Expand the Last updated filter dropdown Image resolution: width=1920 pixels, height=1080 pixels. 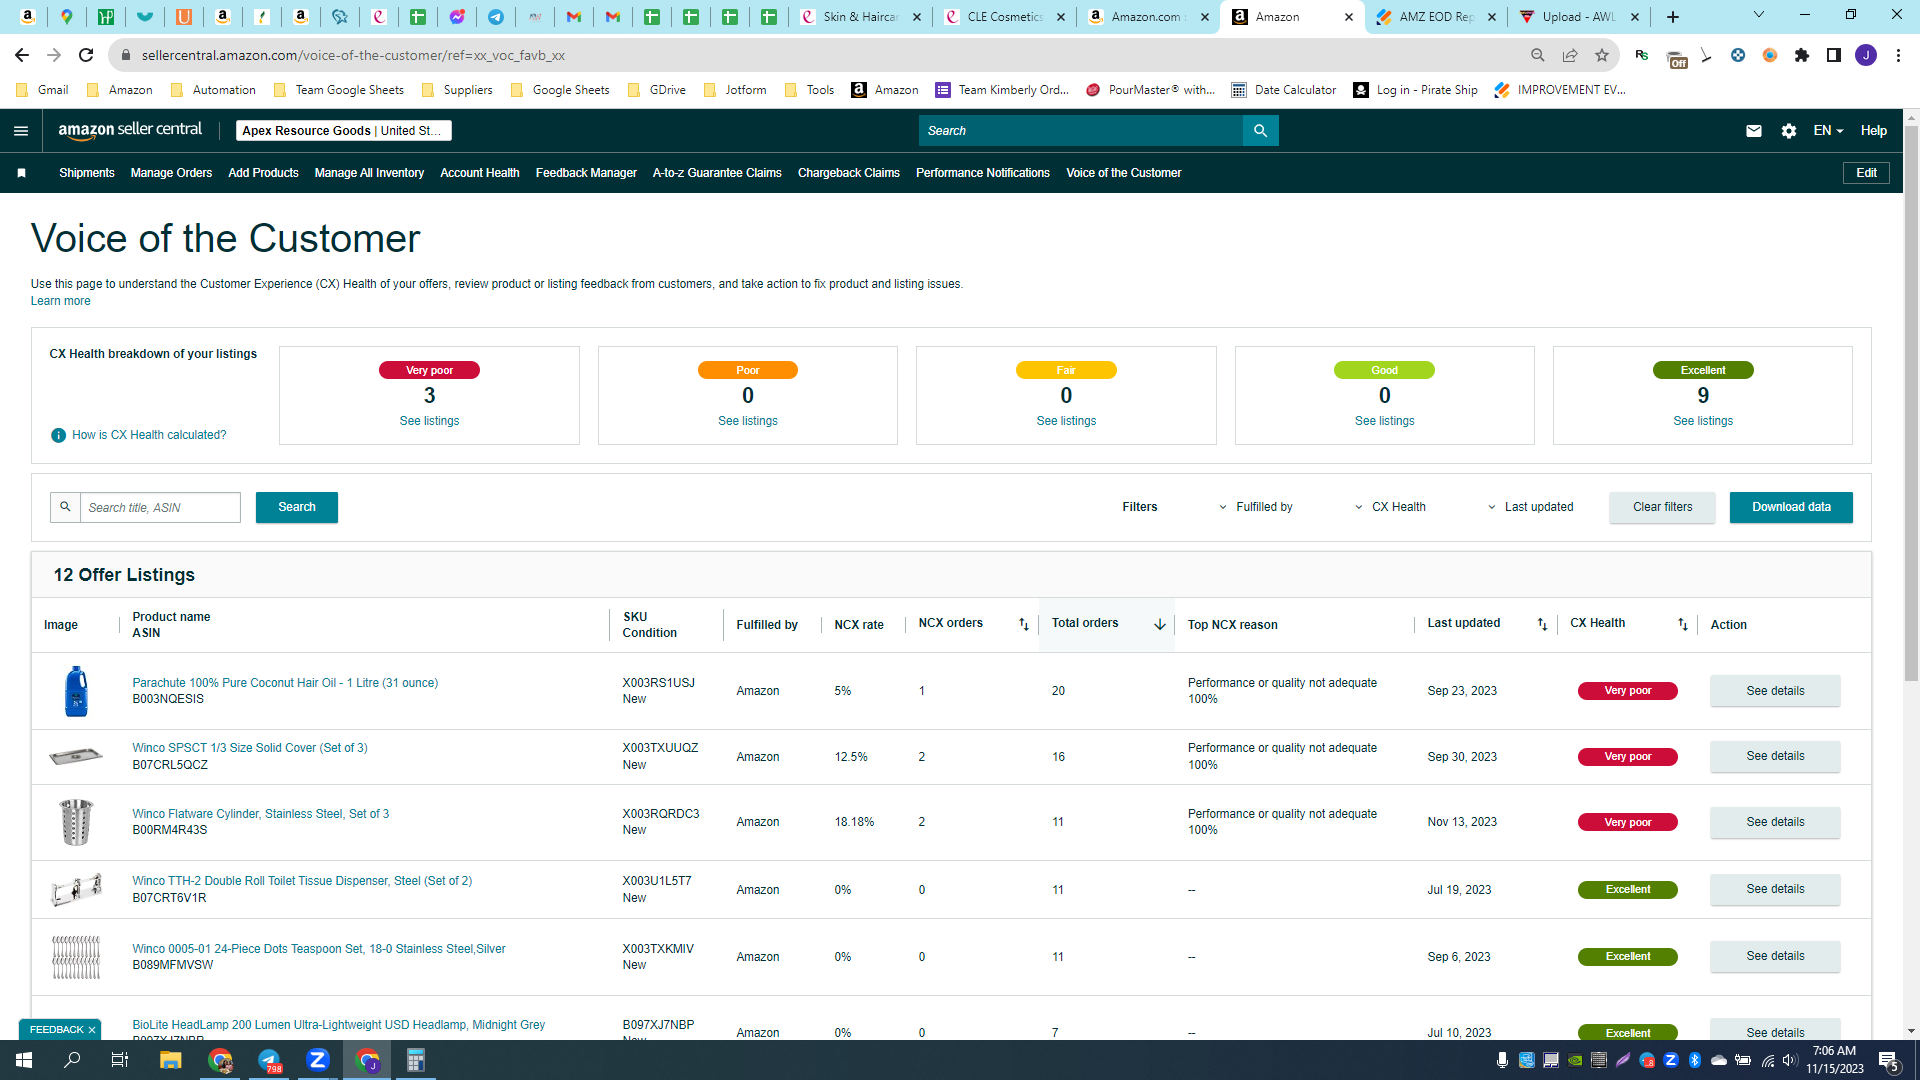tap(1530, 507)
